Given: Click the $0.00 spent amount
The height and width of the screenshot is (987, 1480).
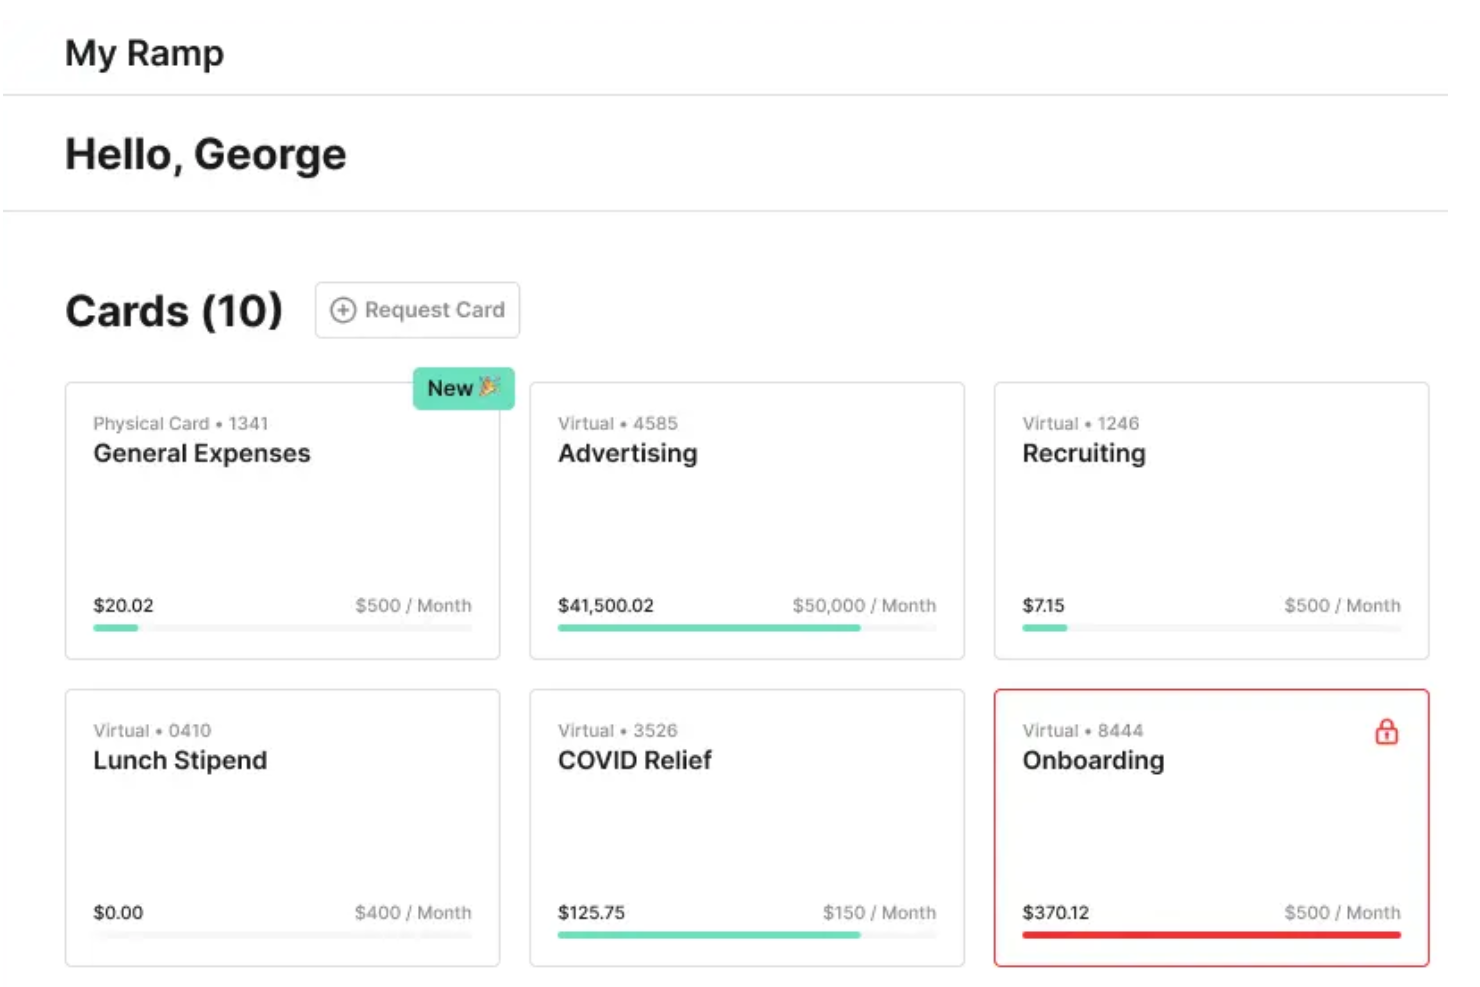Looking at the screenshot, I should coord(118,912).
